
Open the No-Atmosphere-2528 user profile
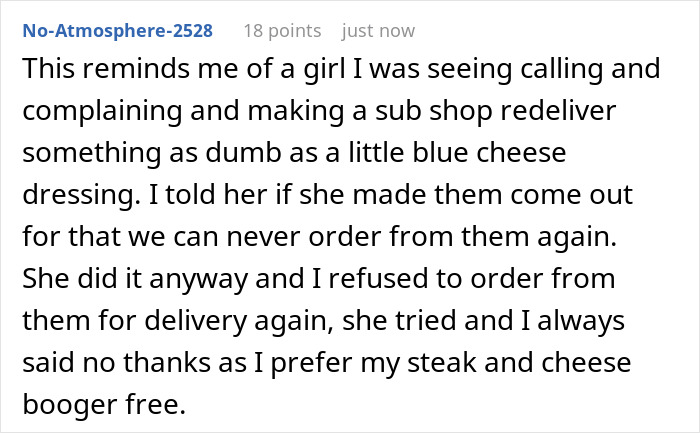coord(116,31)
